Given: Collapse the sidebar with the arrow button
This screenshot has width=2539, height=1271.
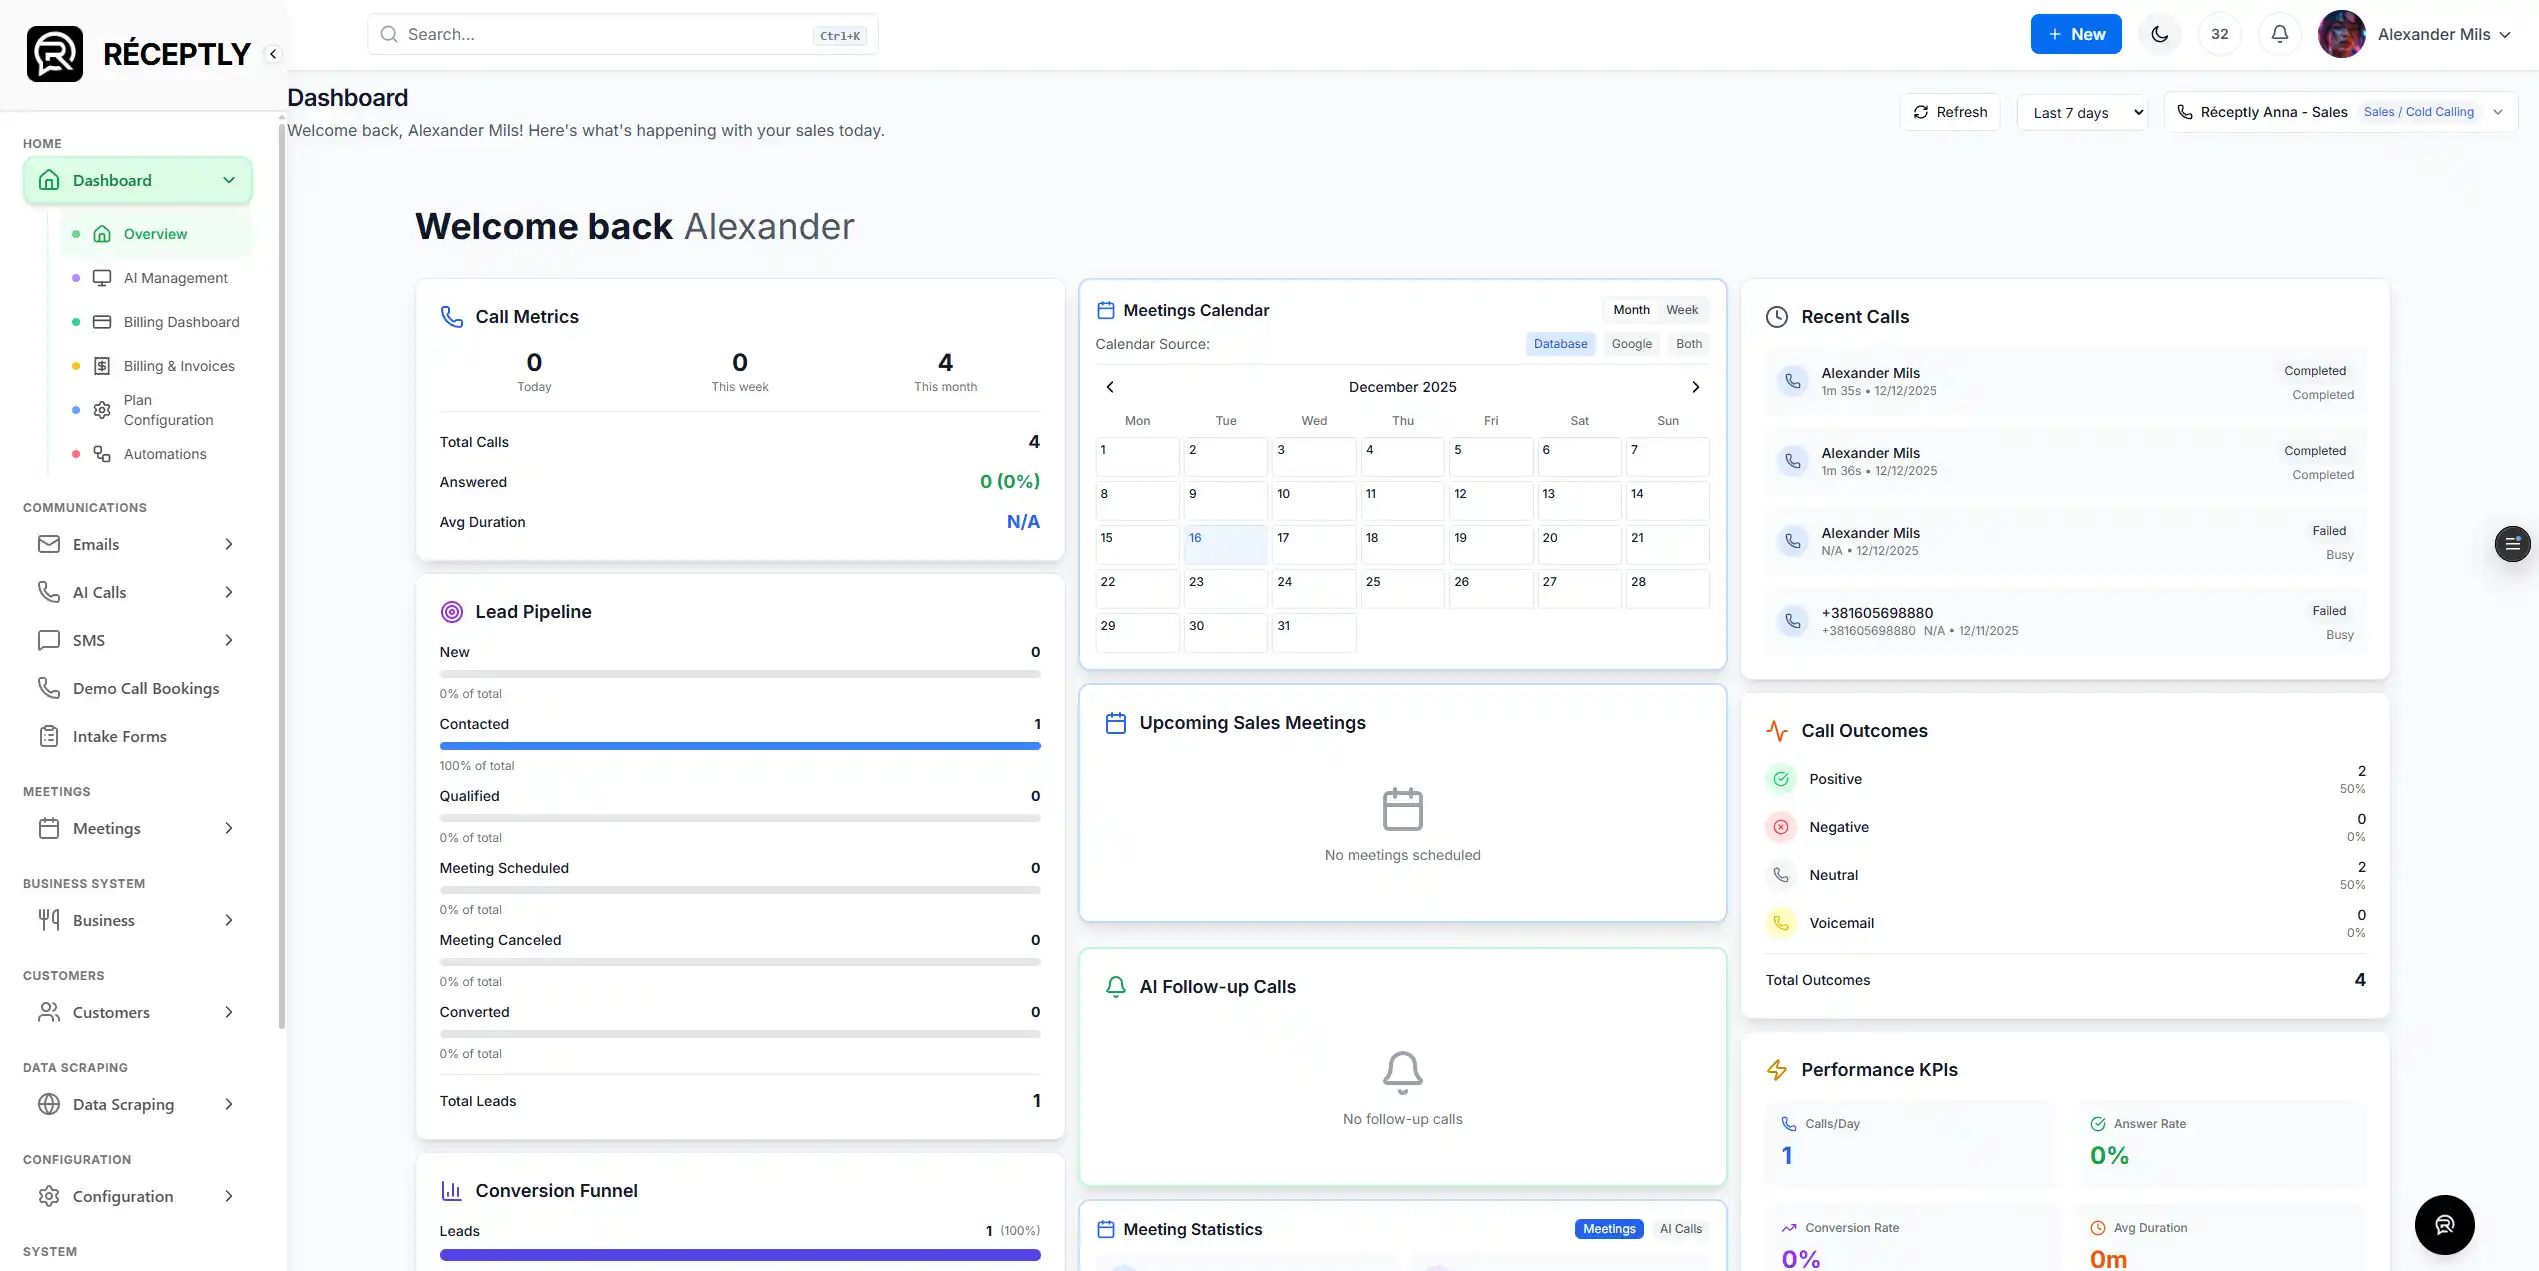Looking at the screenshot, I should tap(273, 54).
